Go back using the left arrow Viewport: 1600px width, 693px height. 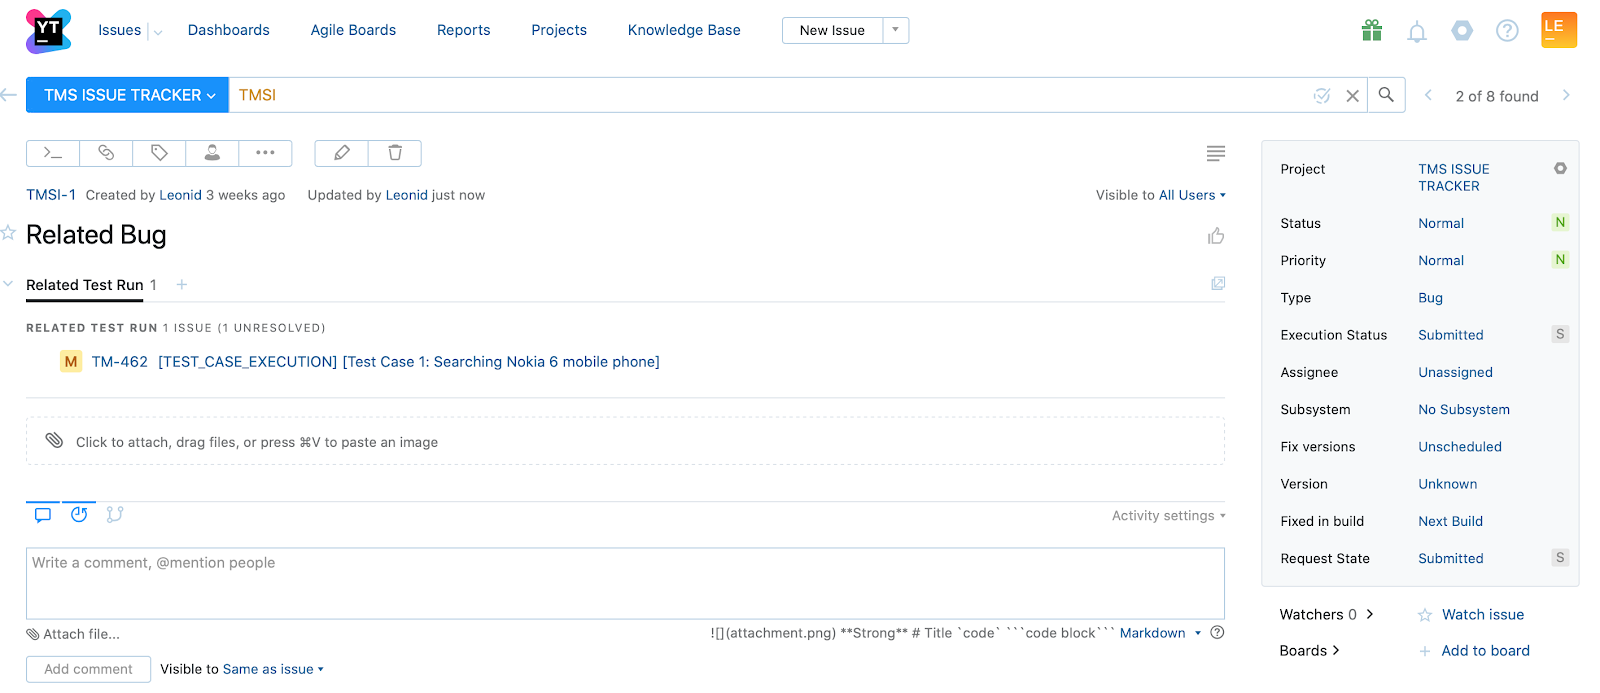click(9, 95)
